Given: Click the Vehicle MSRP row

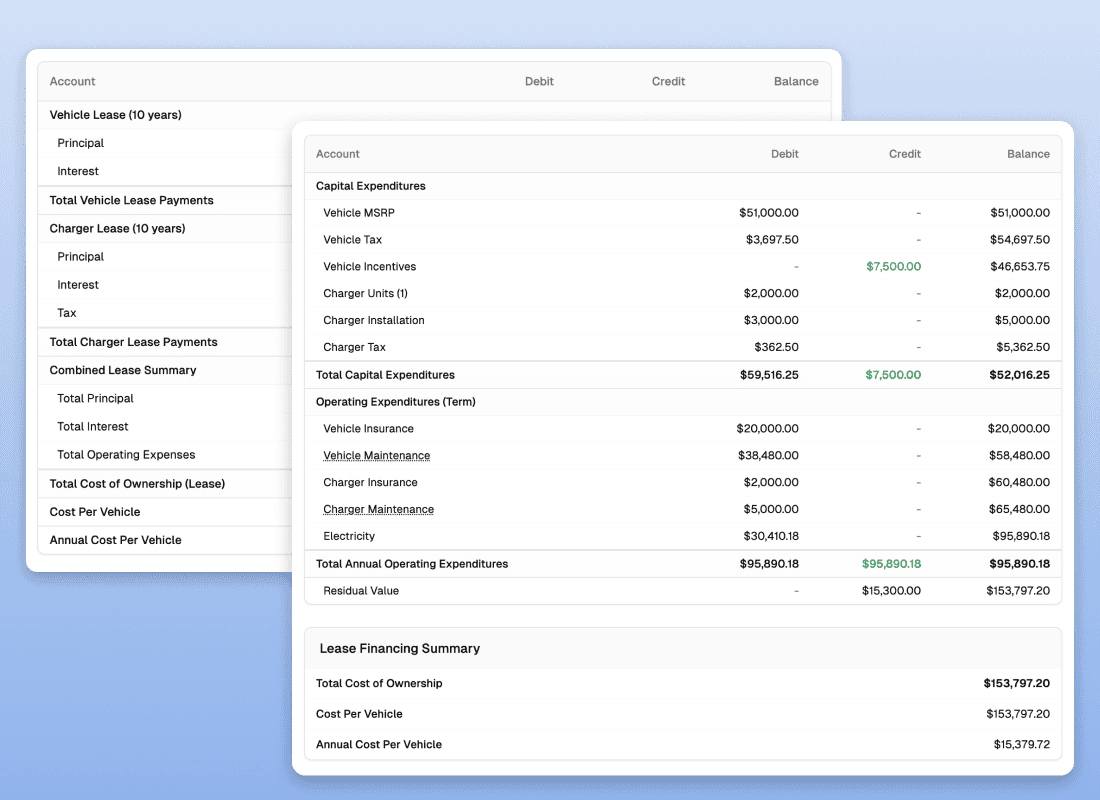Looking at the screenshot, I should (359, 212).
